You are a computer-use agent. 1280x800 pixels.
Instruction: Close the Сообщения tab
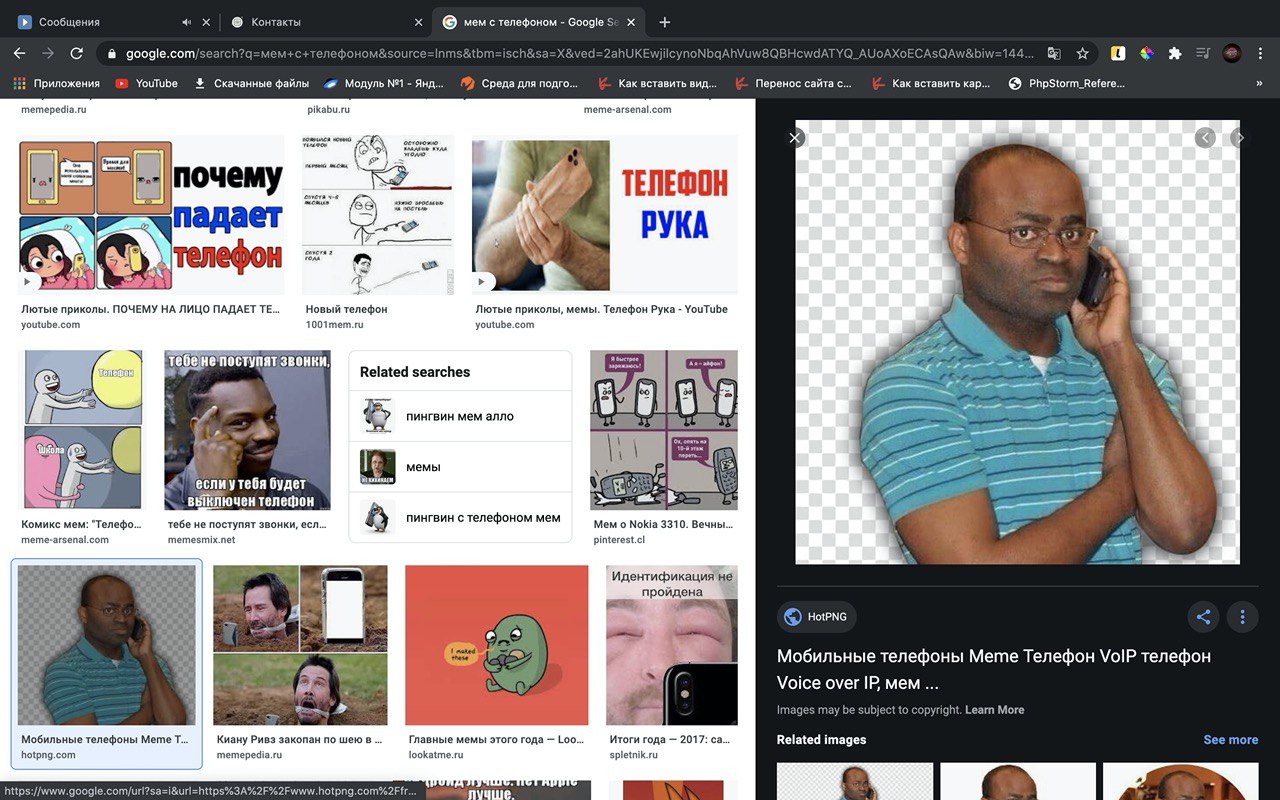pos(206,22)
